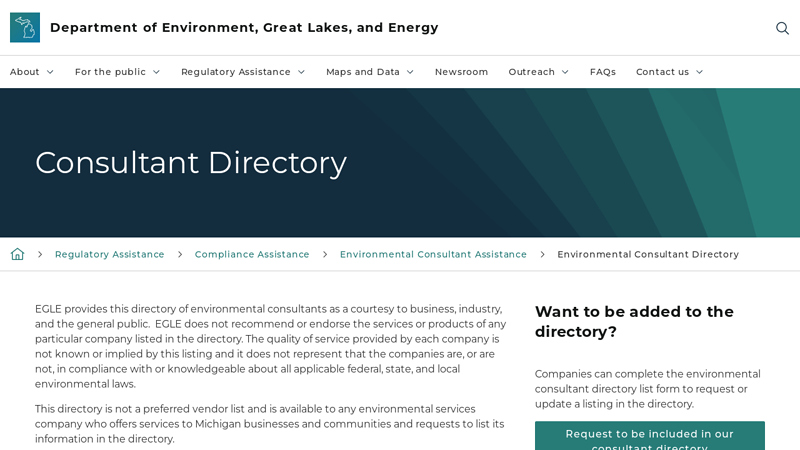Click the Michigan EGLE logo icon
Viewport: 800px width, 450px height.
[25, 28]
